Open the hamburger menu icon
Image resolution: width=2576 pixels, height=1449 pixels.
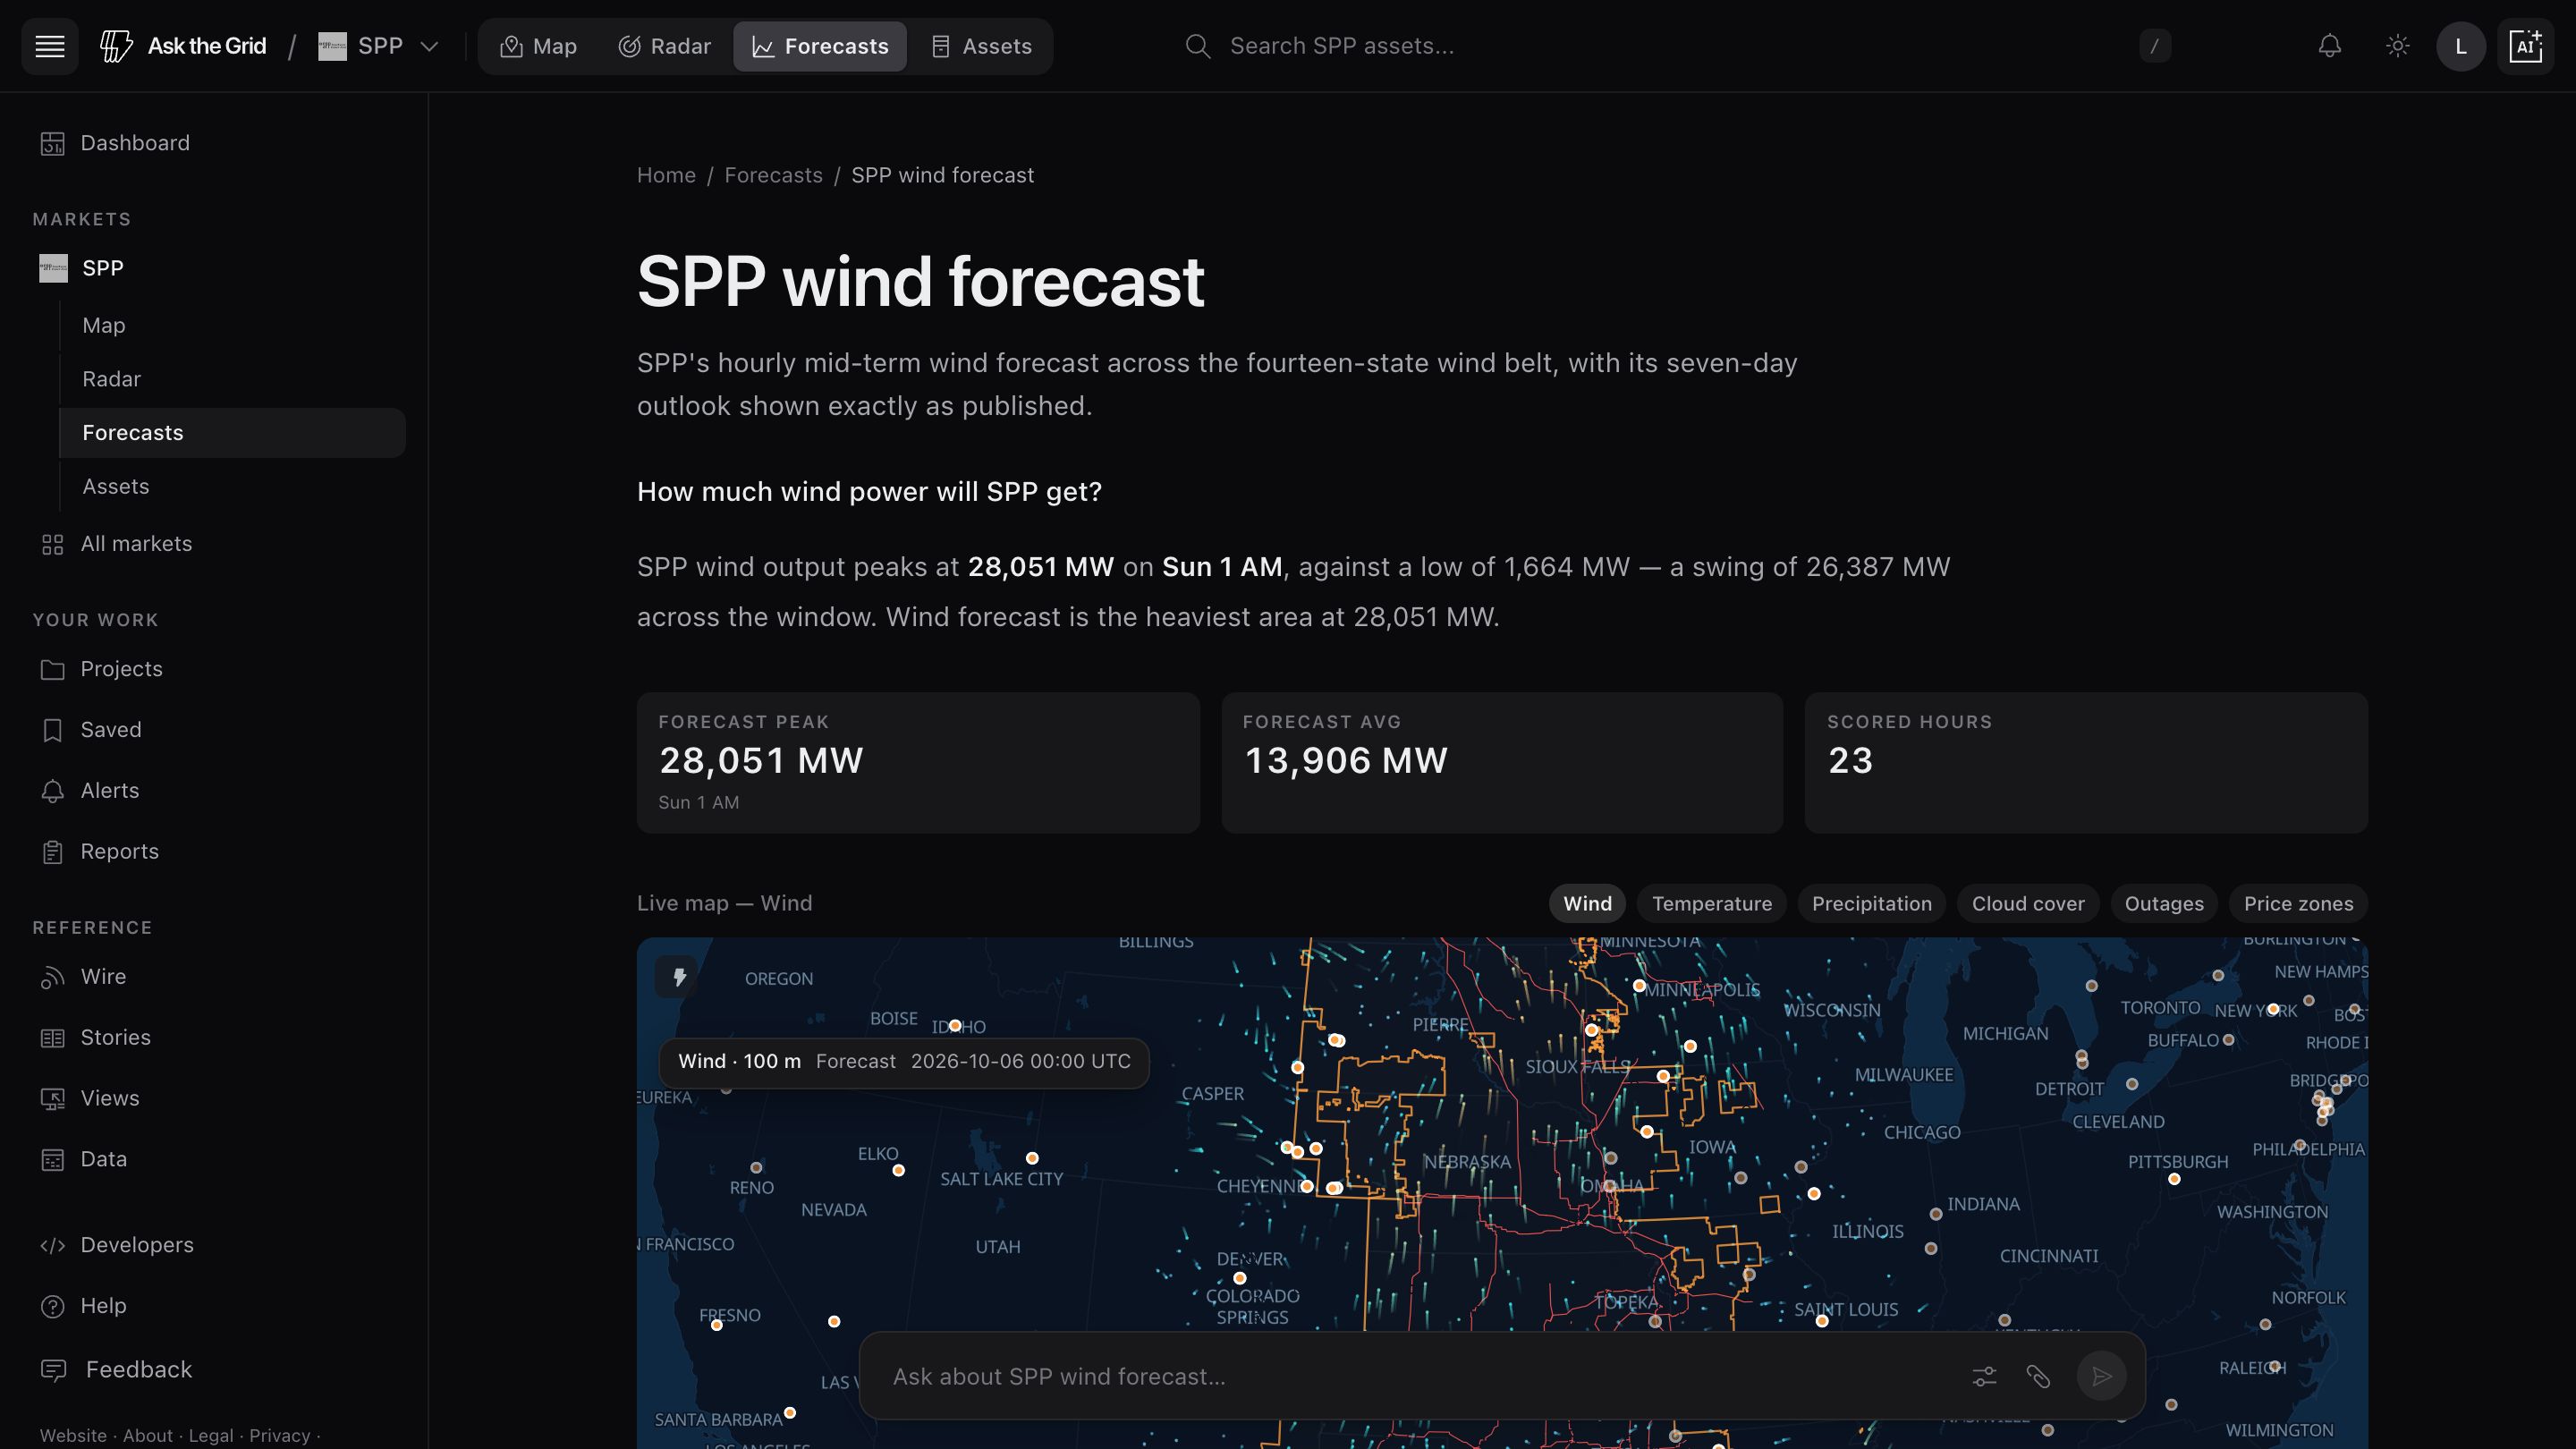[50, 46]
